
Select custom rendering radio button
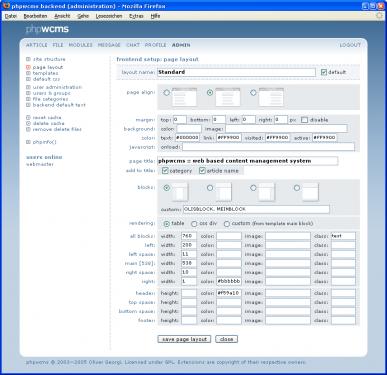227,224
